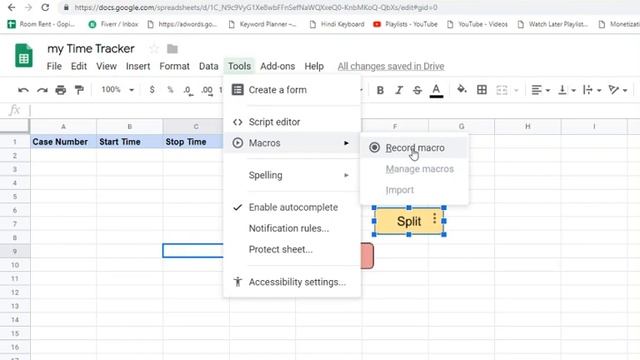Open the Playlists - YouTube bookmark
The height and width of the screenshot is (360, 640).
coord(405,24)
